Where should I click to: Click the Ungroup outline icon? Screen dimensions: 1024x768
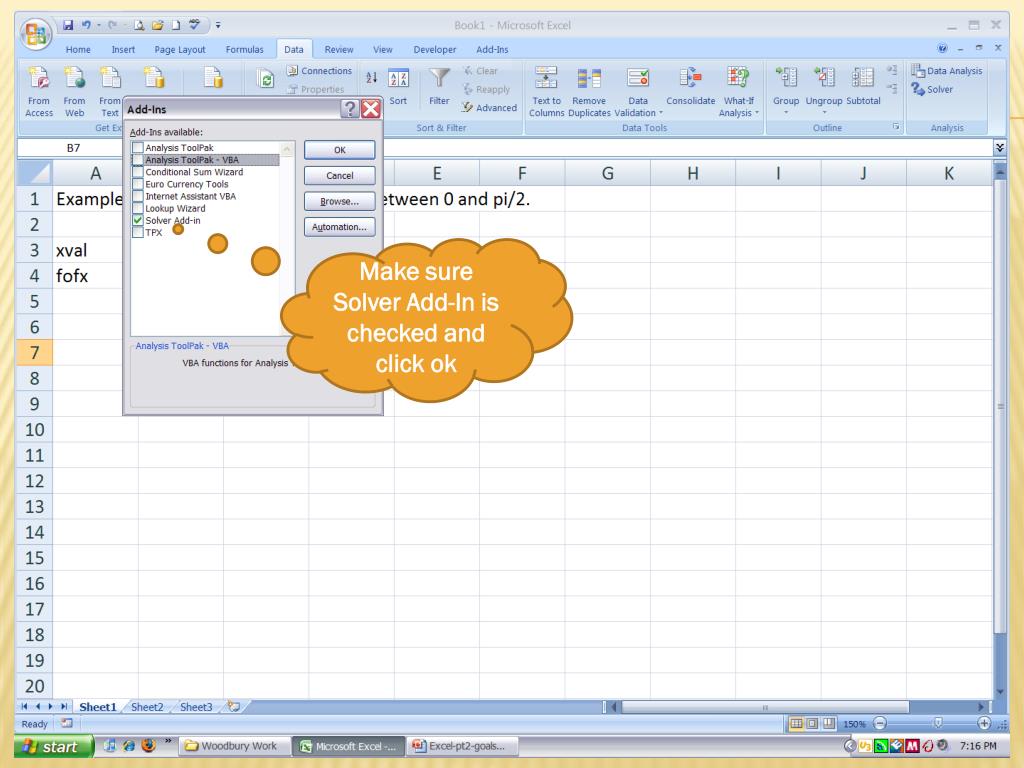coord(824,78)
